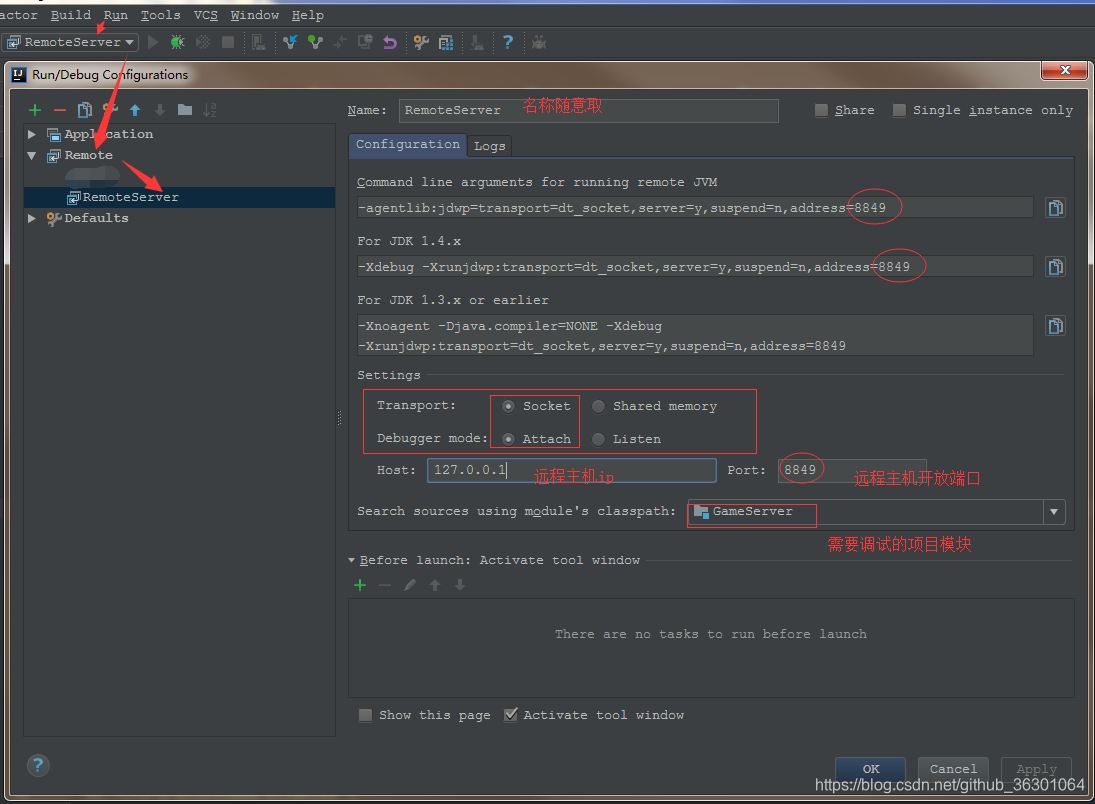Create new folder icon in configurations toolbar

[185, 110]
